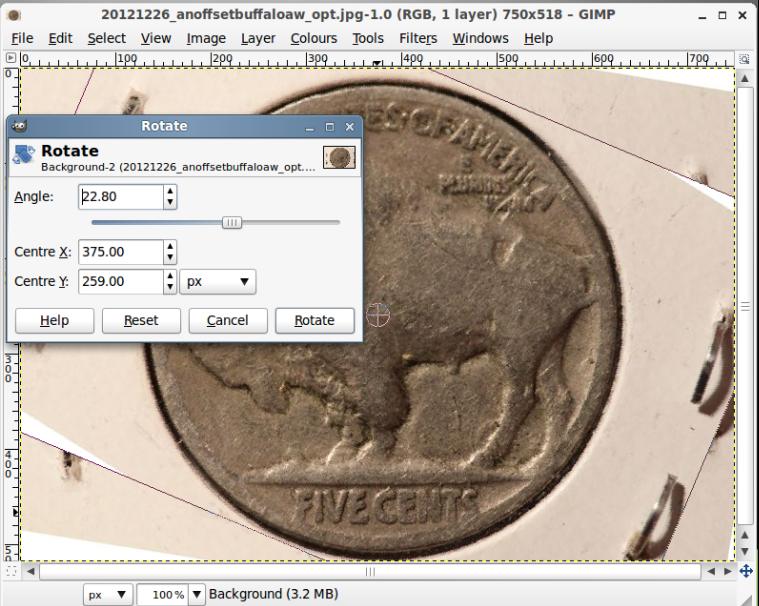759x606 pixels.
Task: Click the rotation centre crosshair on canvas
Action: pyautogui.click(x=378, y=315)
